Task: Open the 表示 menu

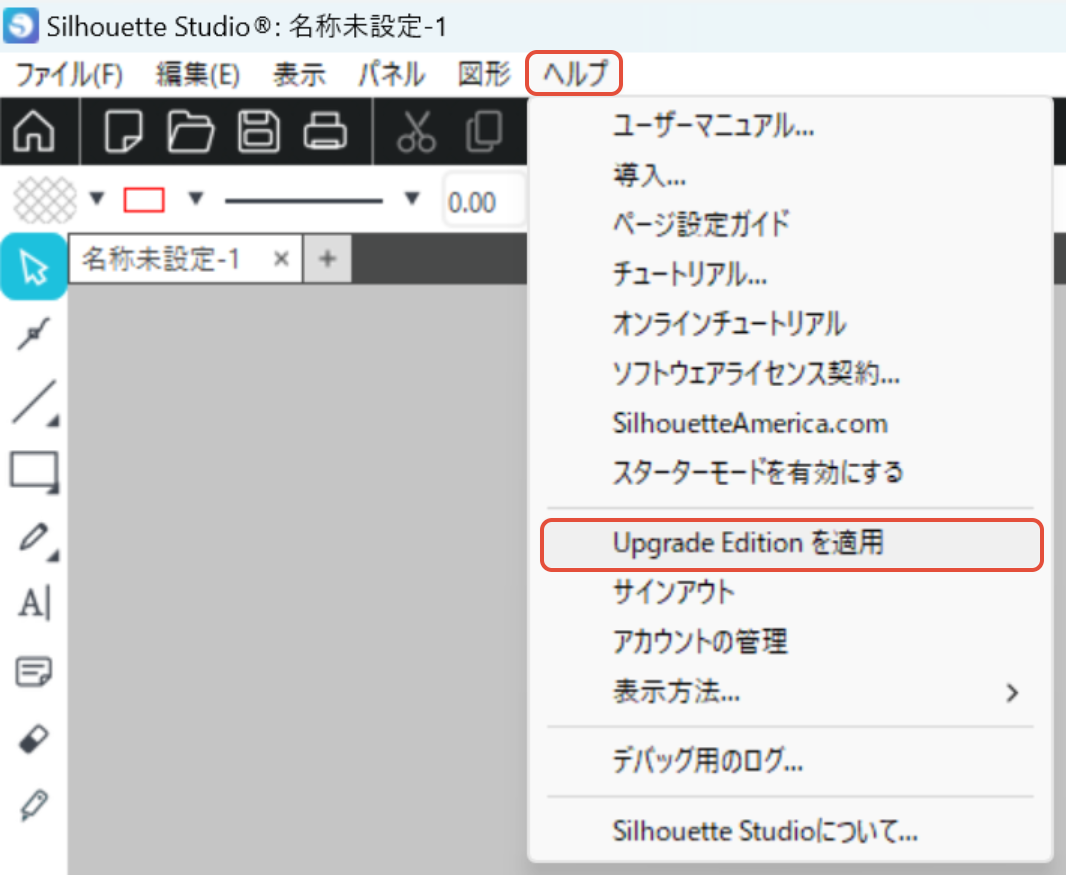Action: click(300, 74)
